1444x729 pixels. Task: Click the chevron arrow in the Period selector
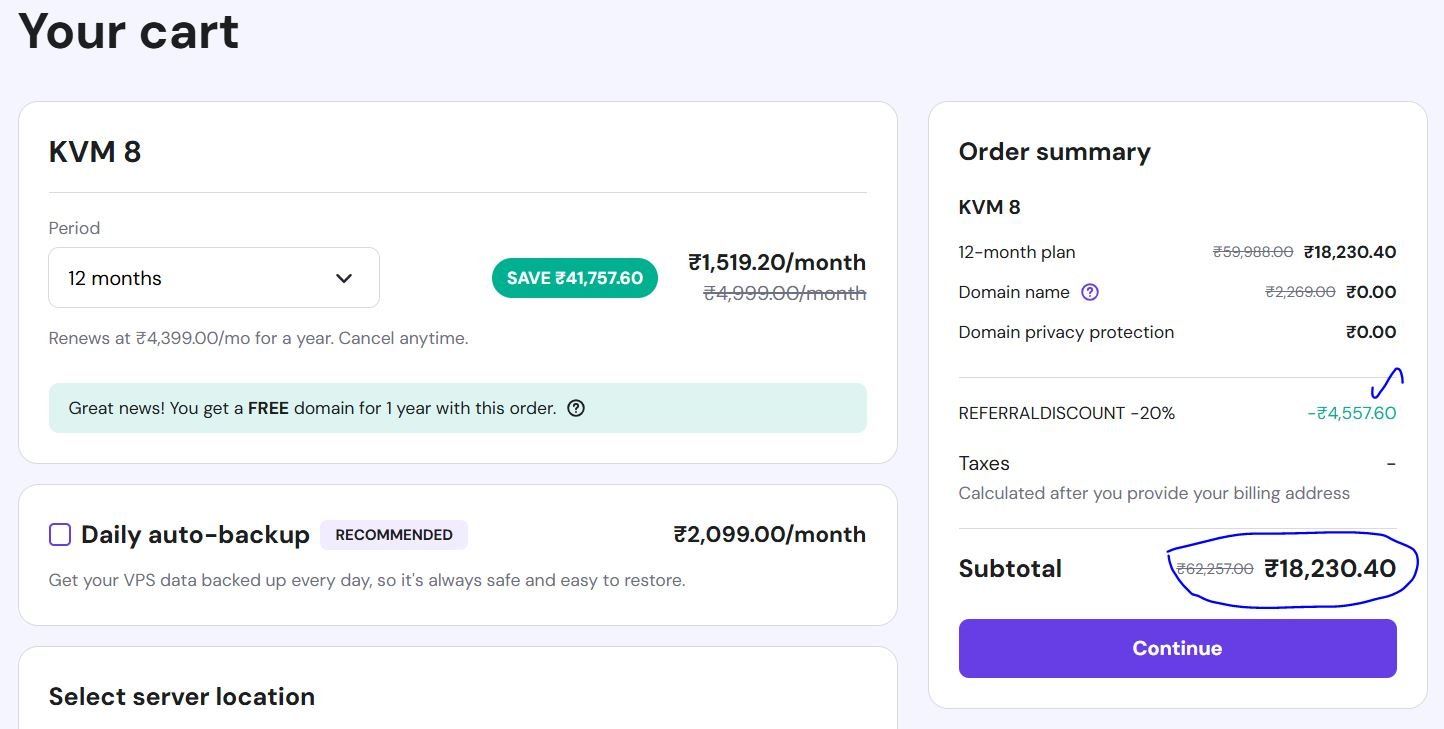click(x=344, y=278)
